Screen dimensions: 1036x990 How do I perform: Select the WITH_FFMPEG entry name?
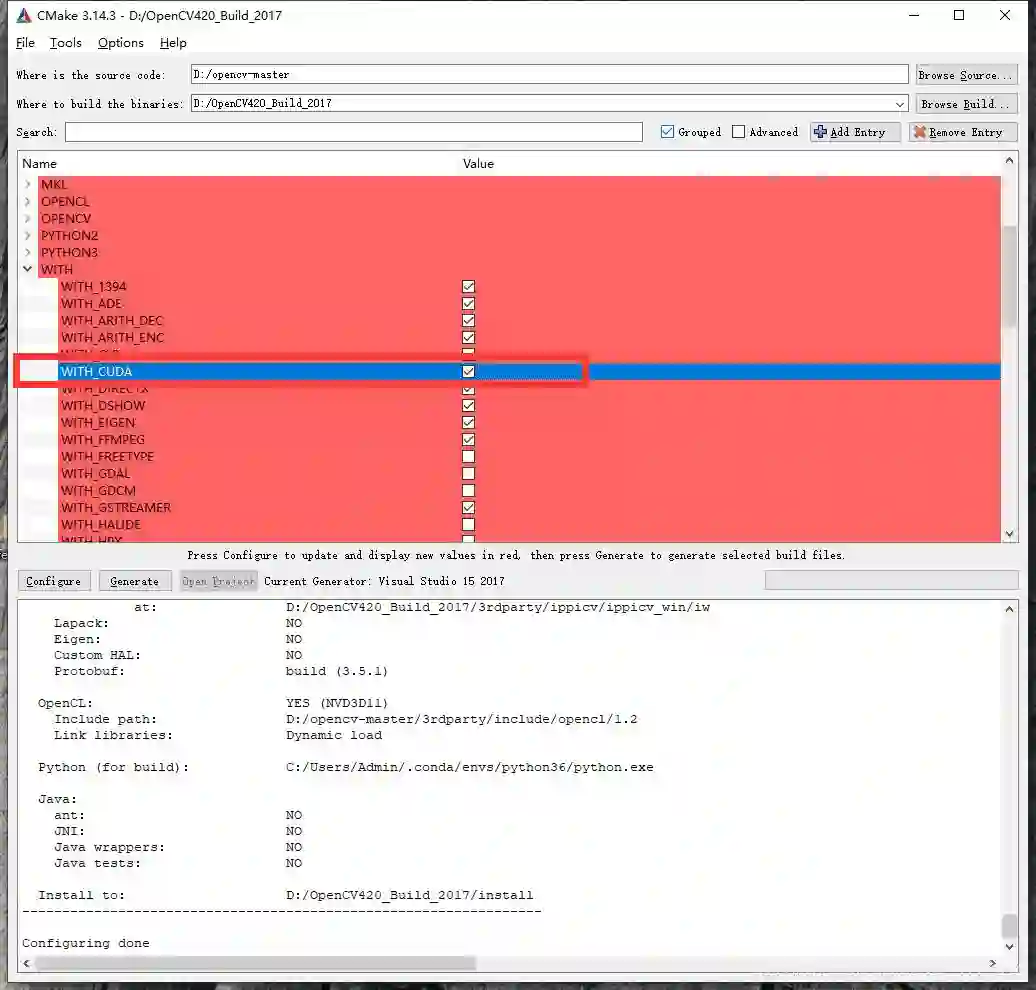pos(102,439)
